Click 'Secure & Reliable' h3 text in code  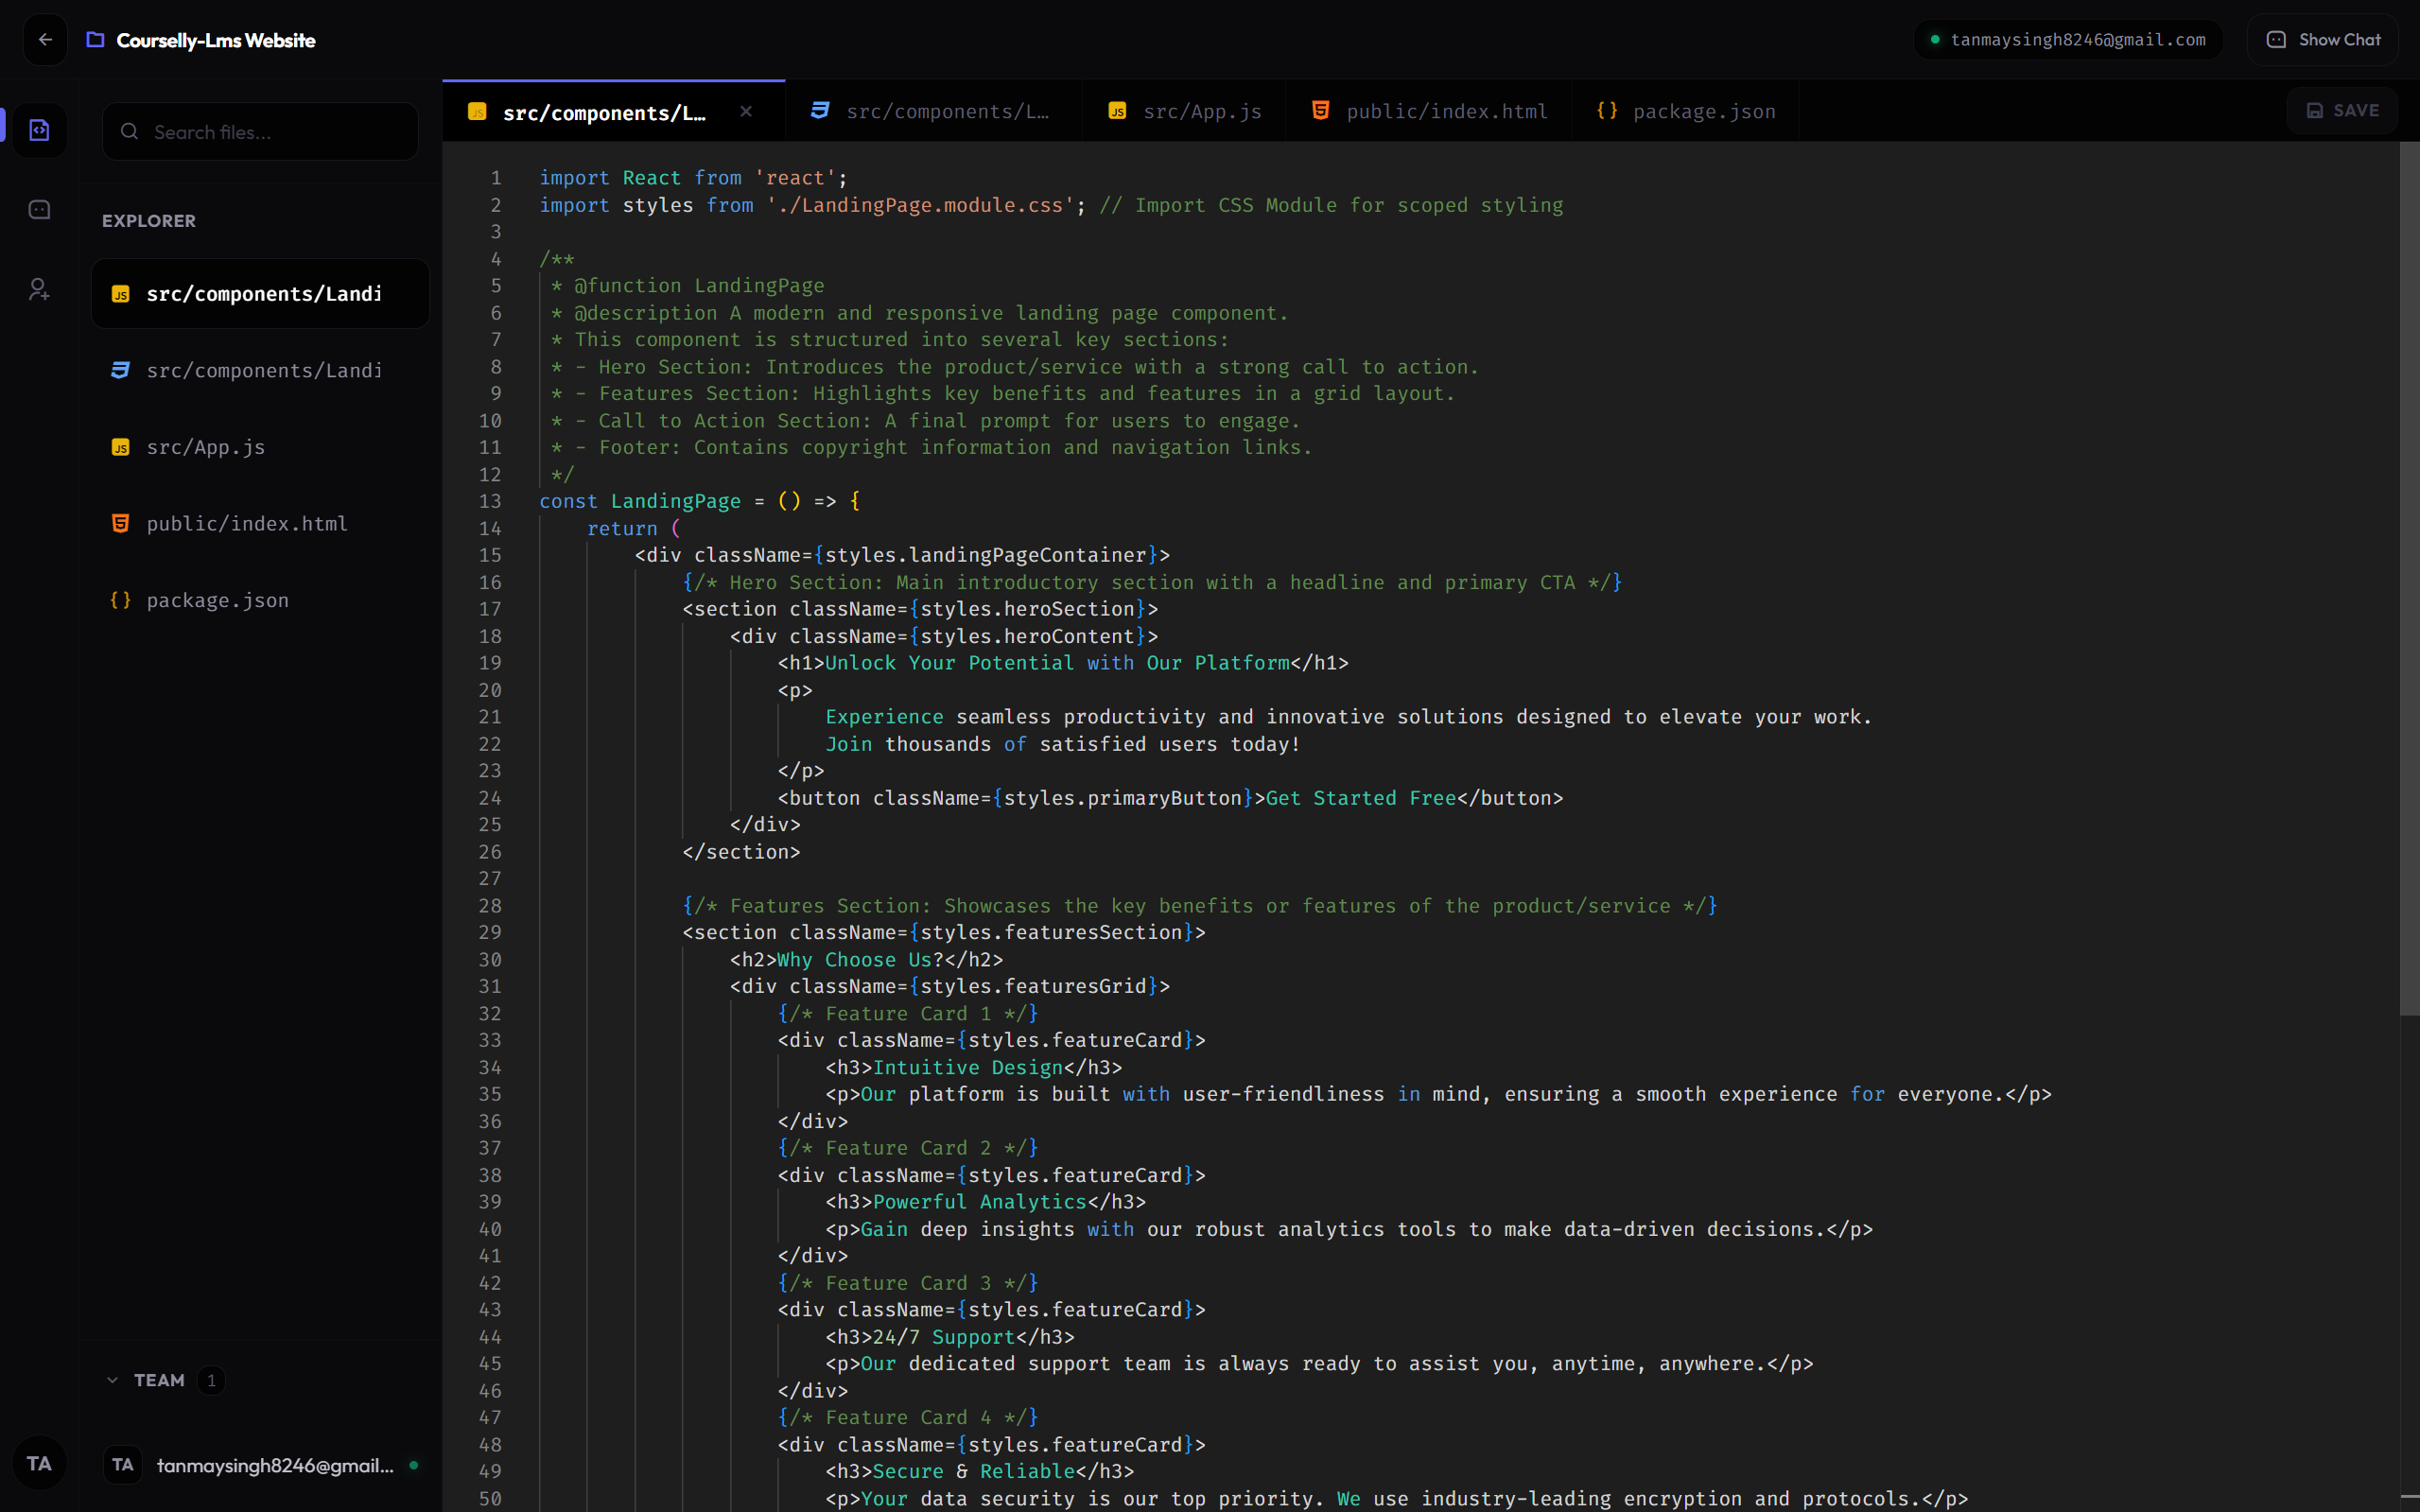tap(974, 1471)
